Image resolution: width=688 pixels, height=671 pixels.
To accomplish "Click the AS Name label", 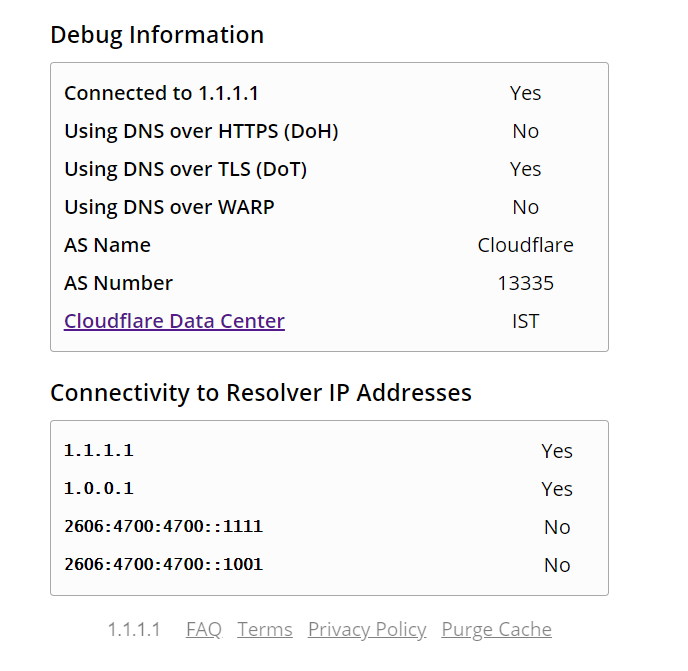I will coord(107,245).
